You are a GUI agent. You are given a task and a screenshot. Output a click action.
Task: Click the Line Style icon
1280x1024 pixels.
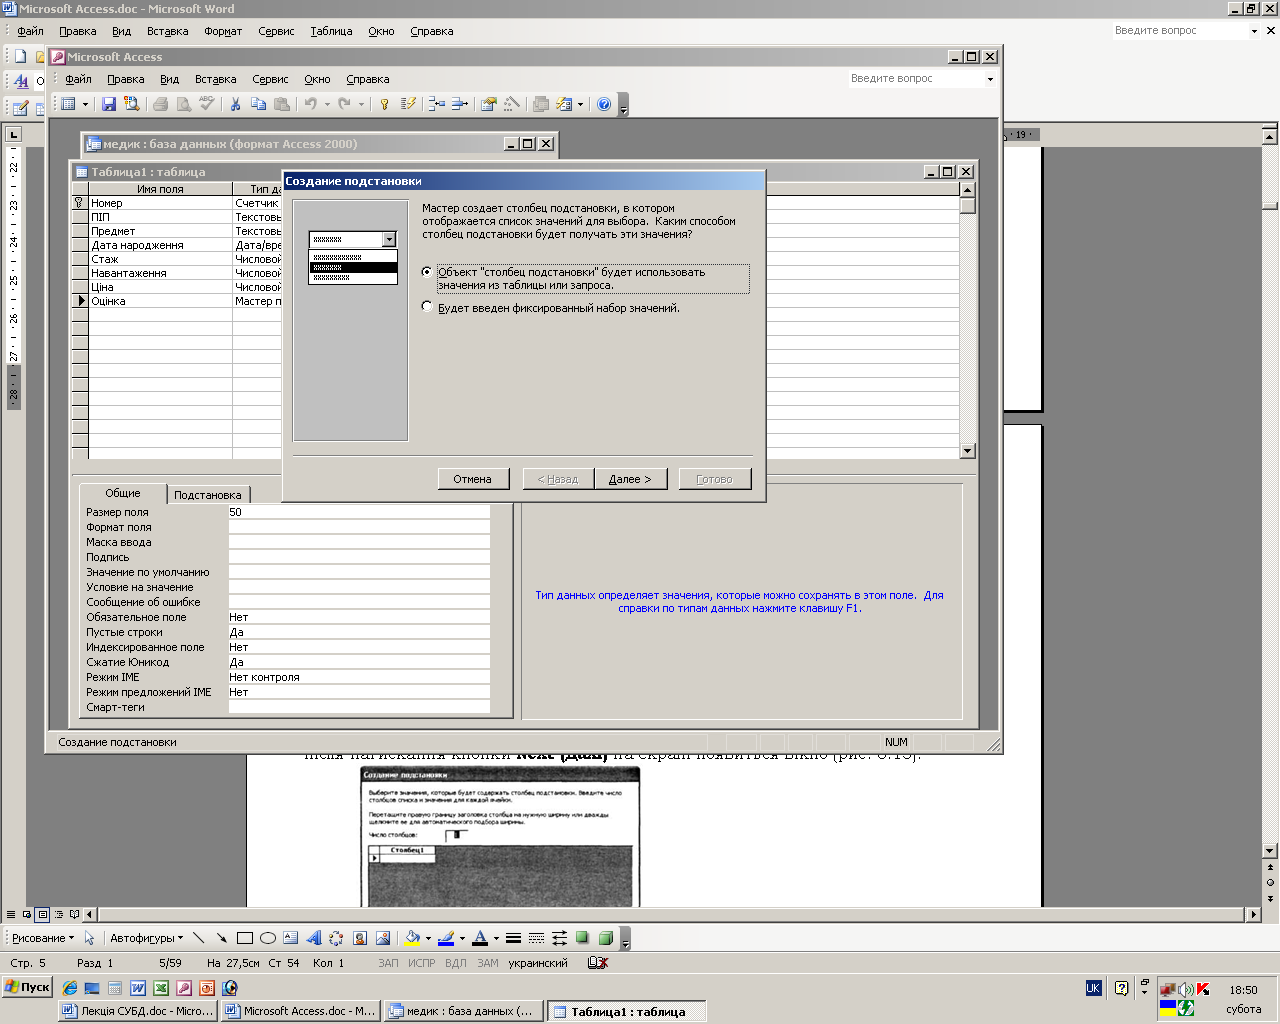click(513, 938)
